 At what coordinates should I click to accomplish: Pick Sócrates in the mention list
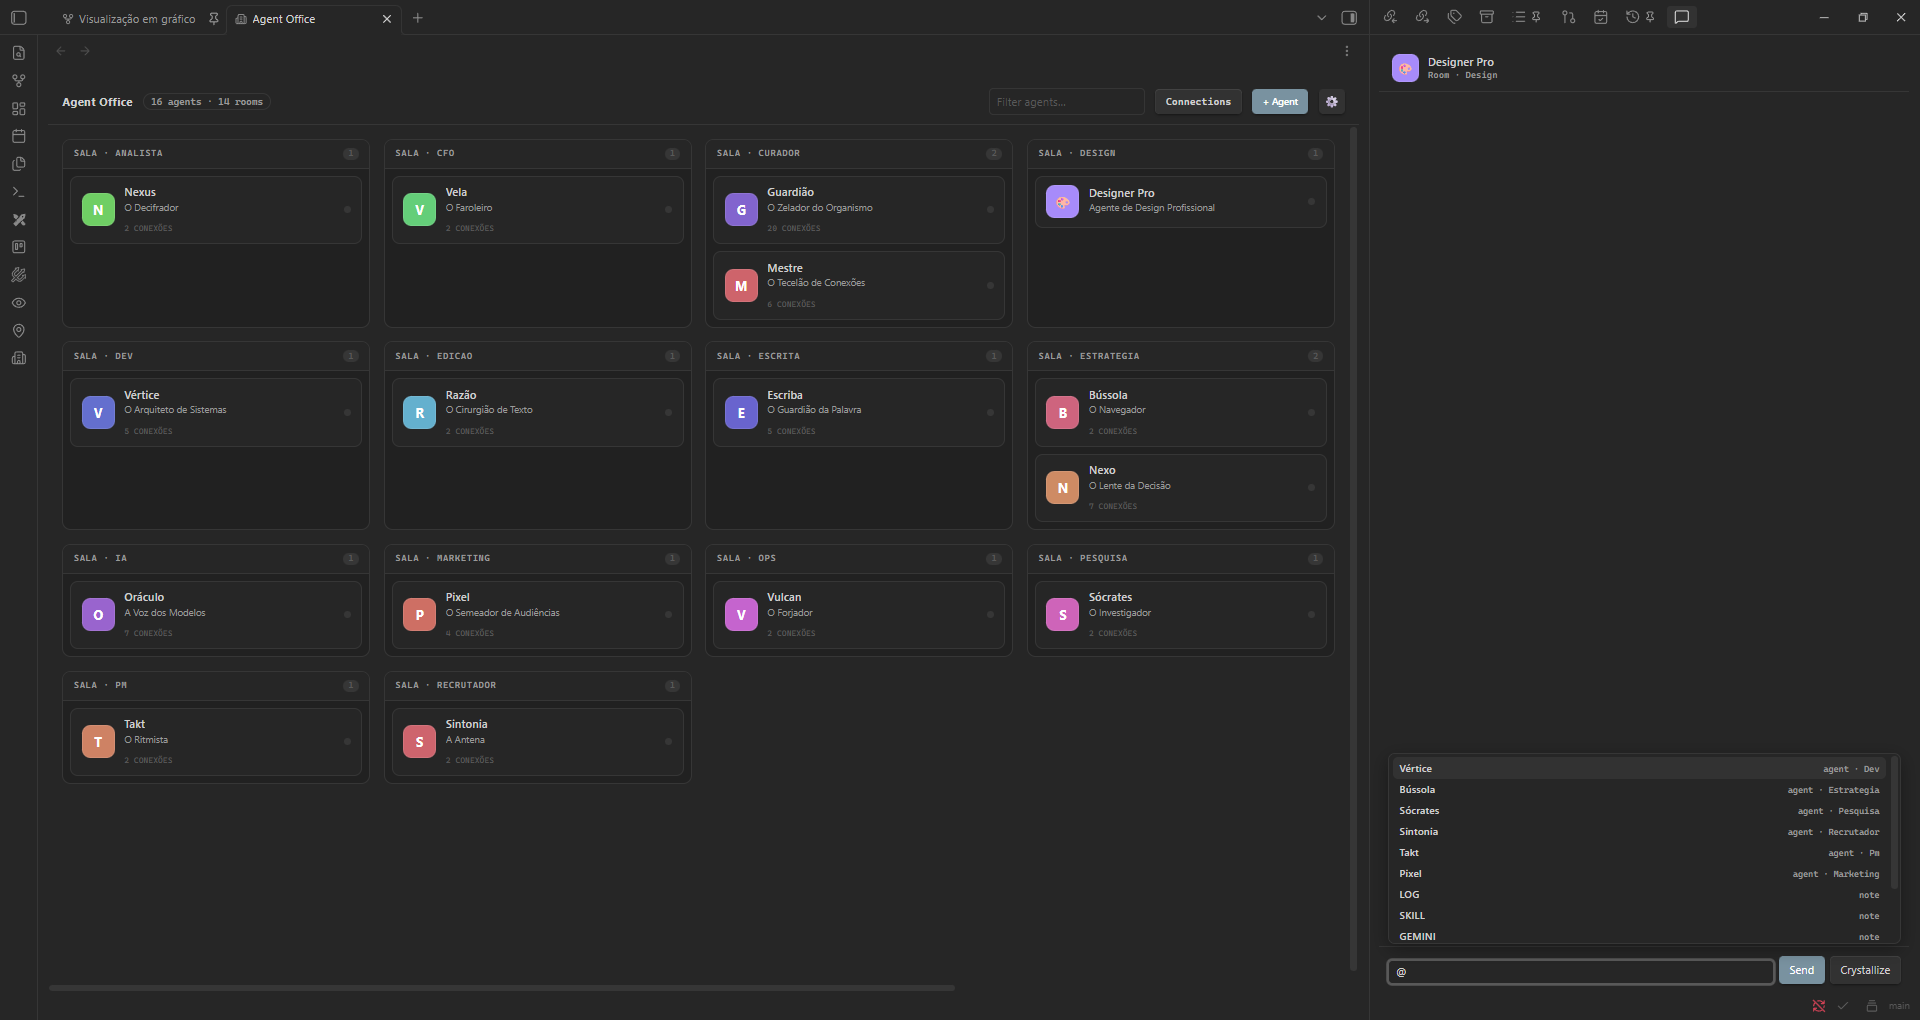coord(1639,811)
